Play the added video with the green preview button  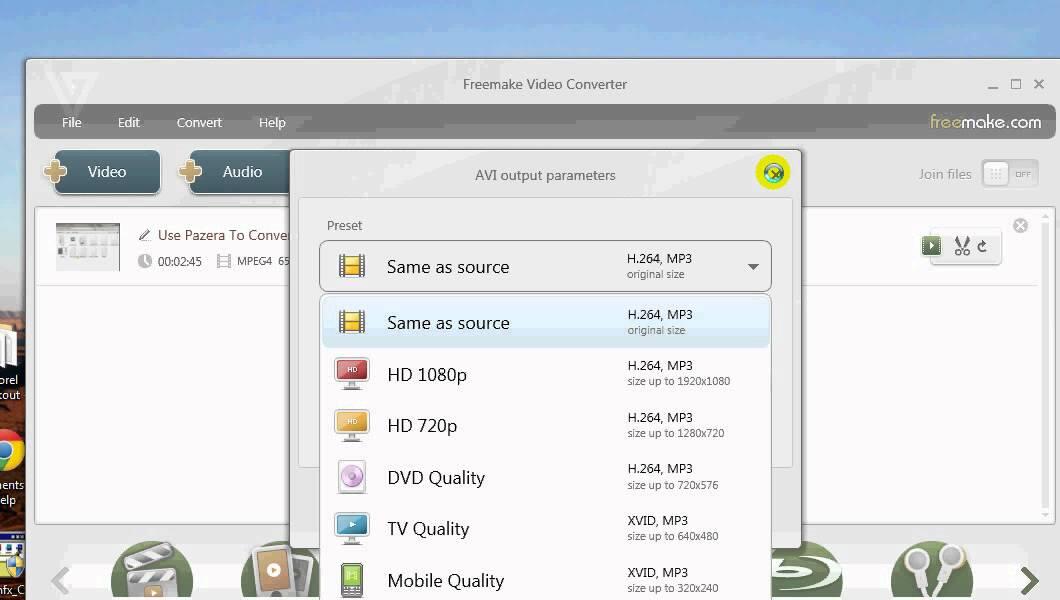931,245
